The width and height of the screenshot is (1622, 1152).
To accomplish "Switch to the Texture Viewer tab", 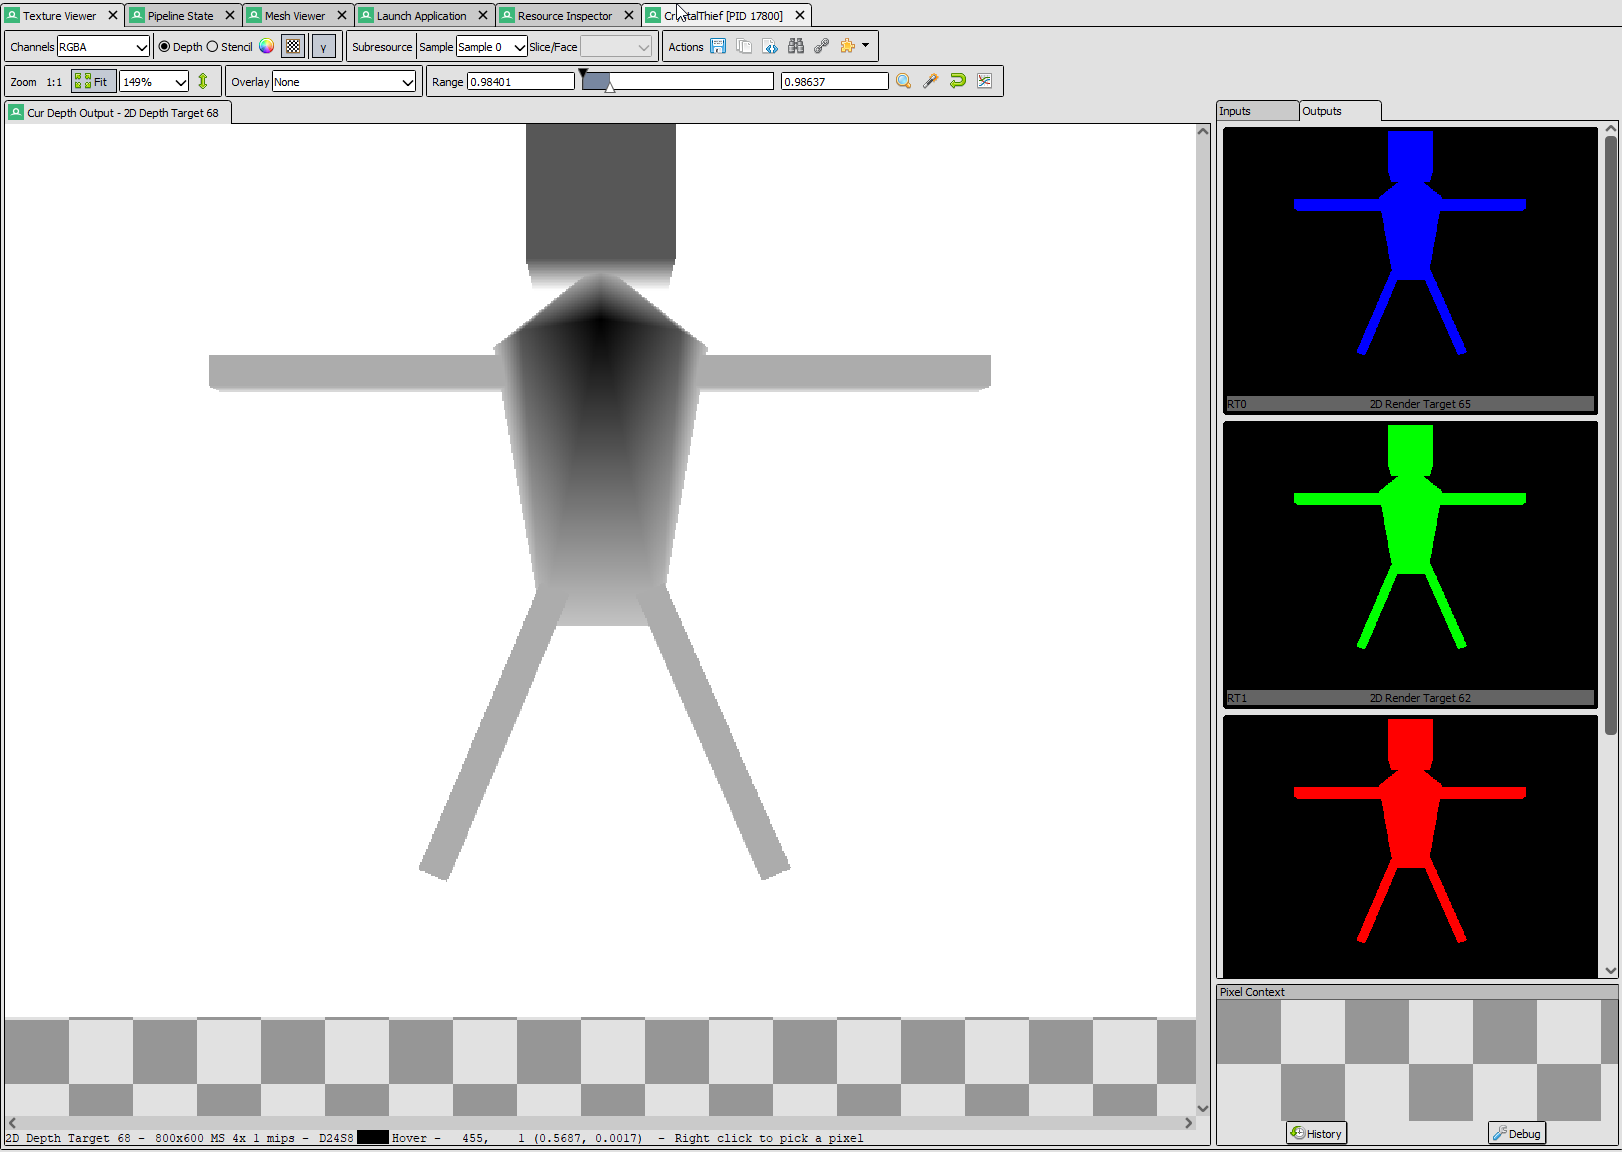I will coord(60,16).
